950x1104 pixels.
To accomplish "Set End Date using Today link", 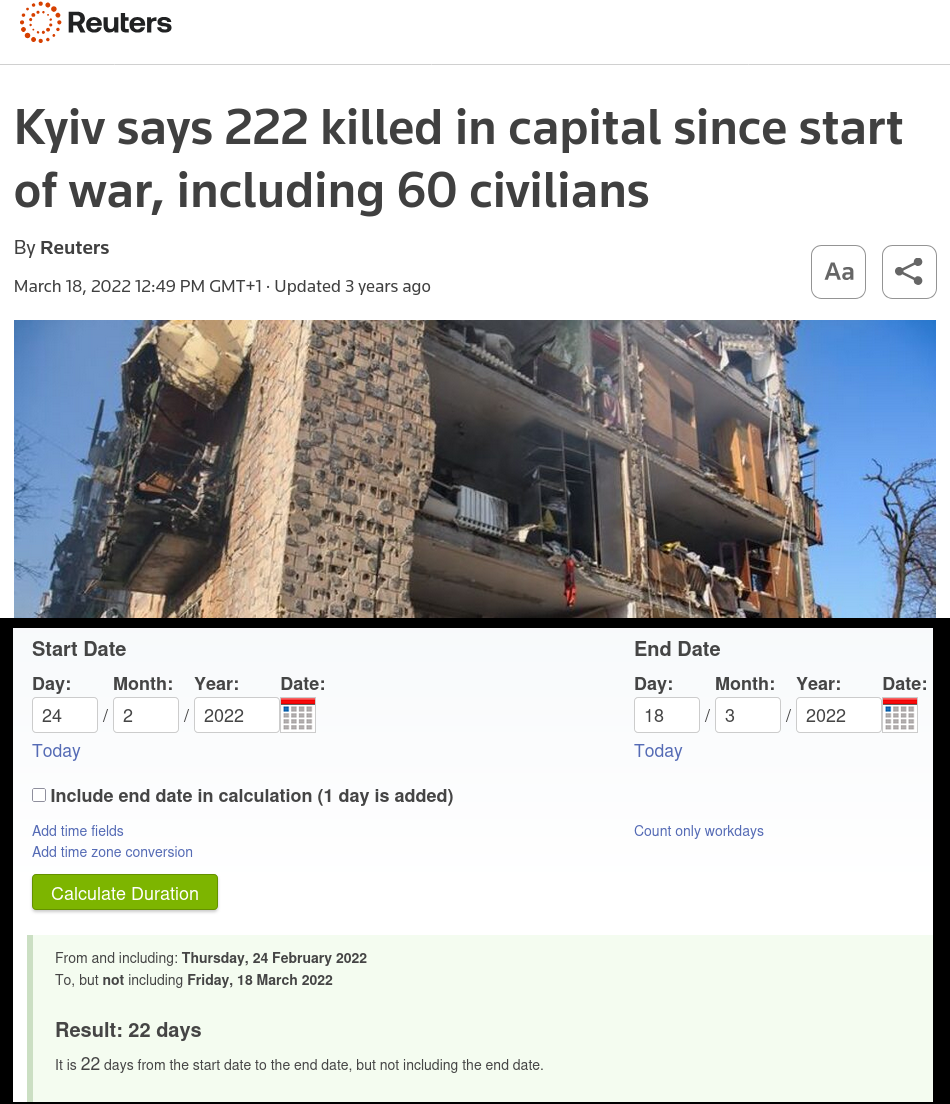I will (658, 751).
